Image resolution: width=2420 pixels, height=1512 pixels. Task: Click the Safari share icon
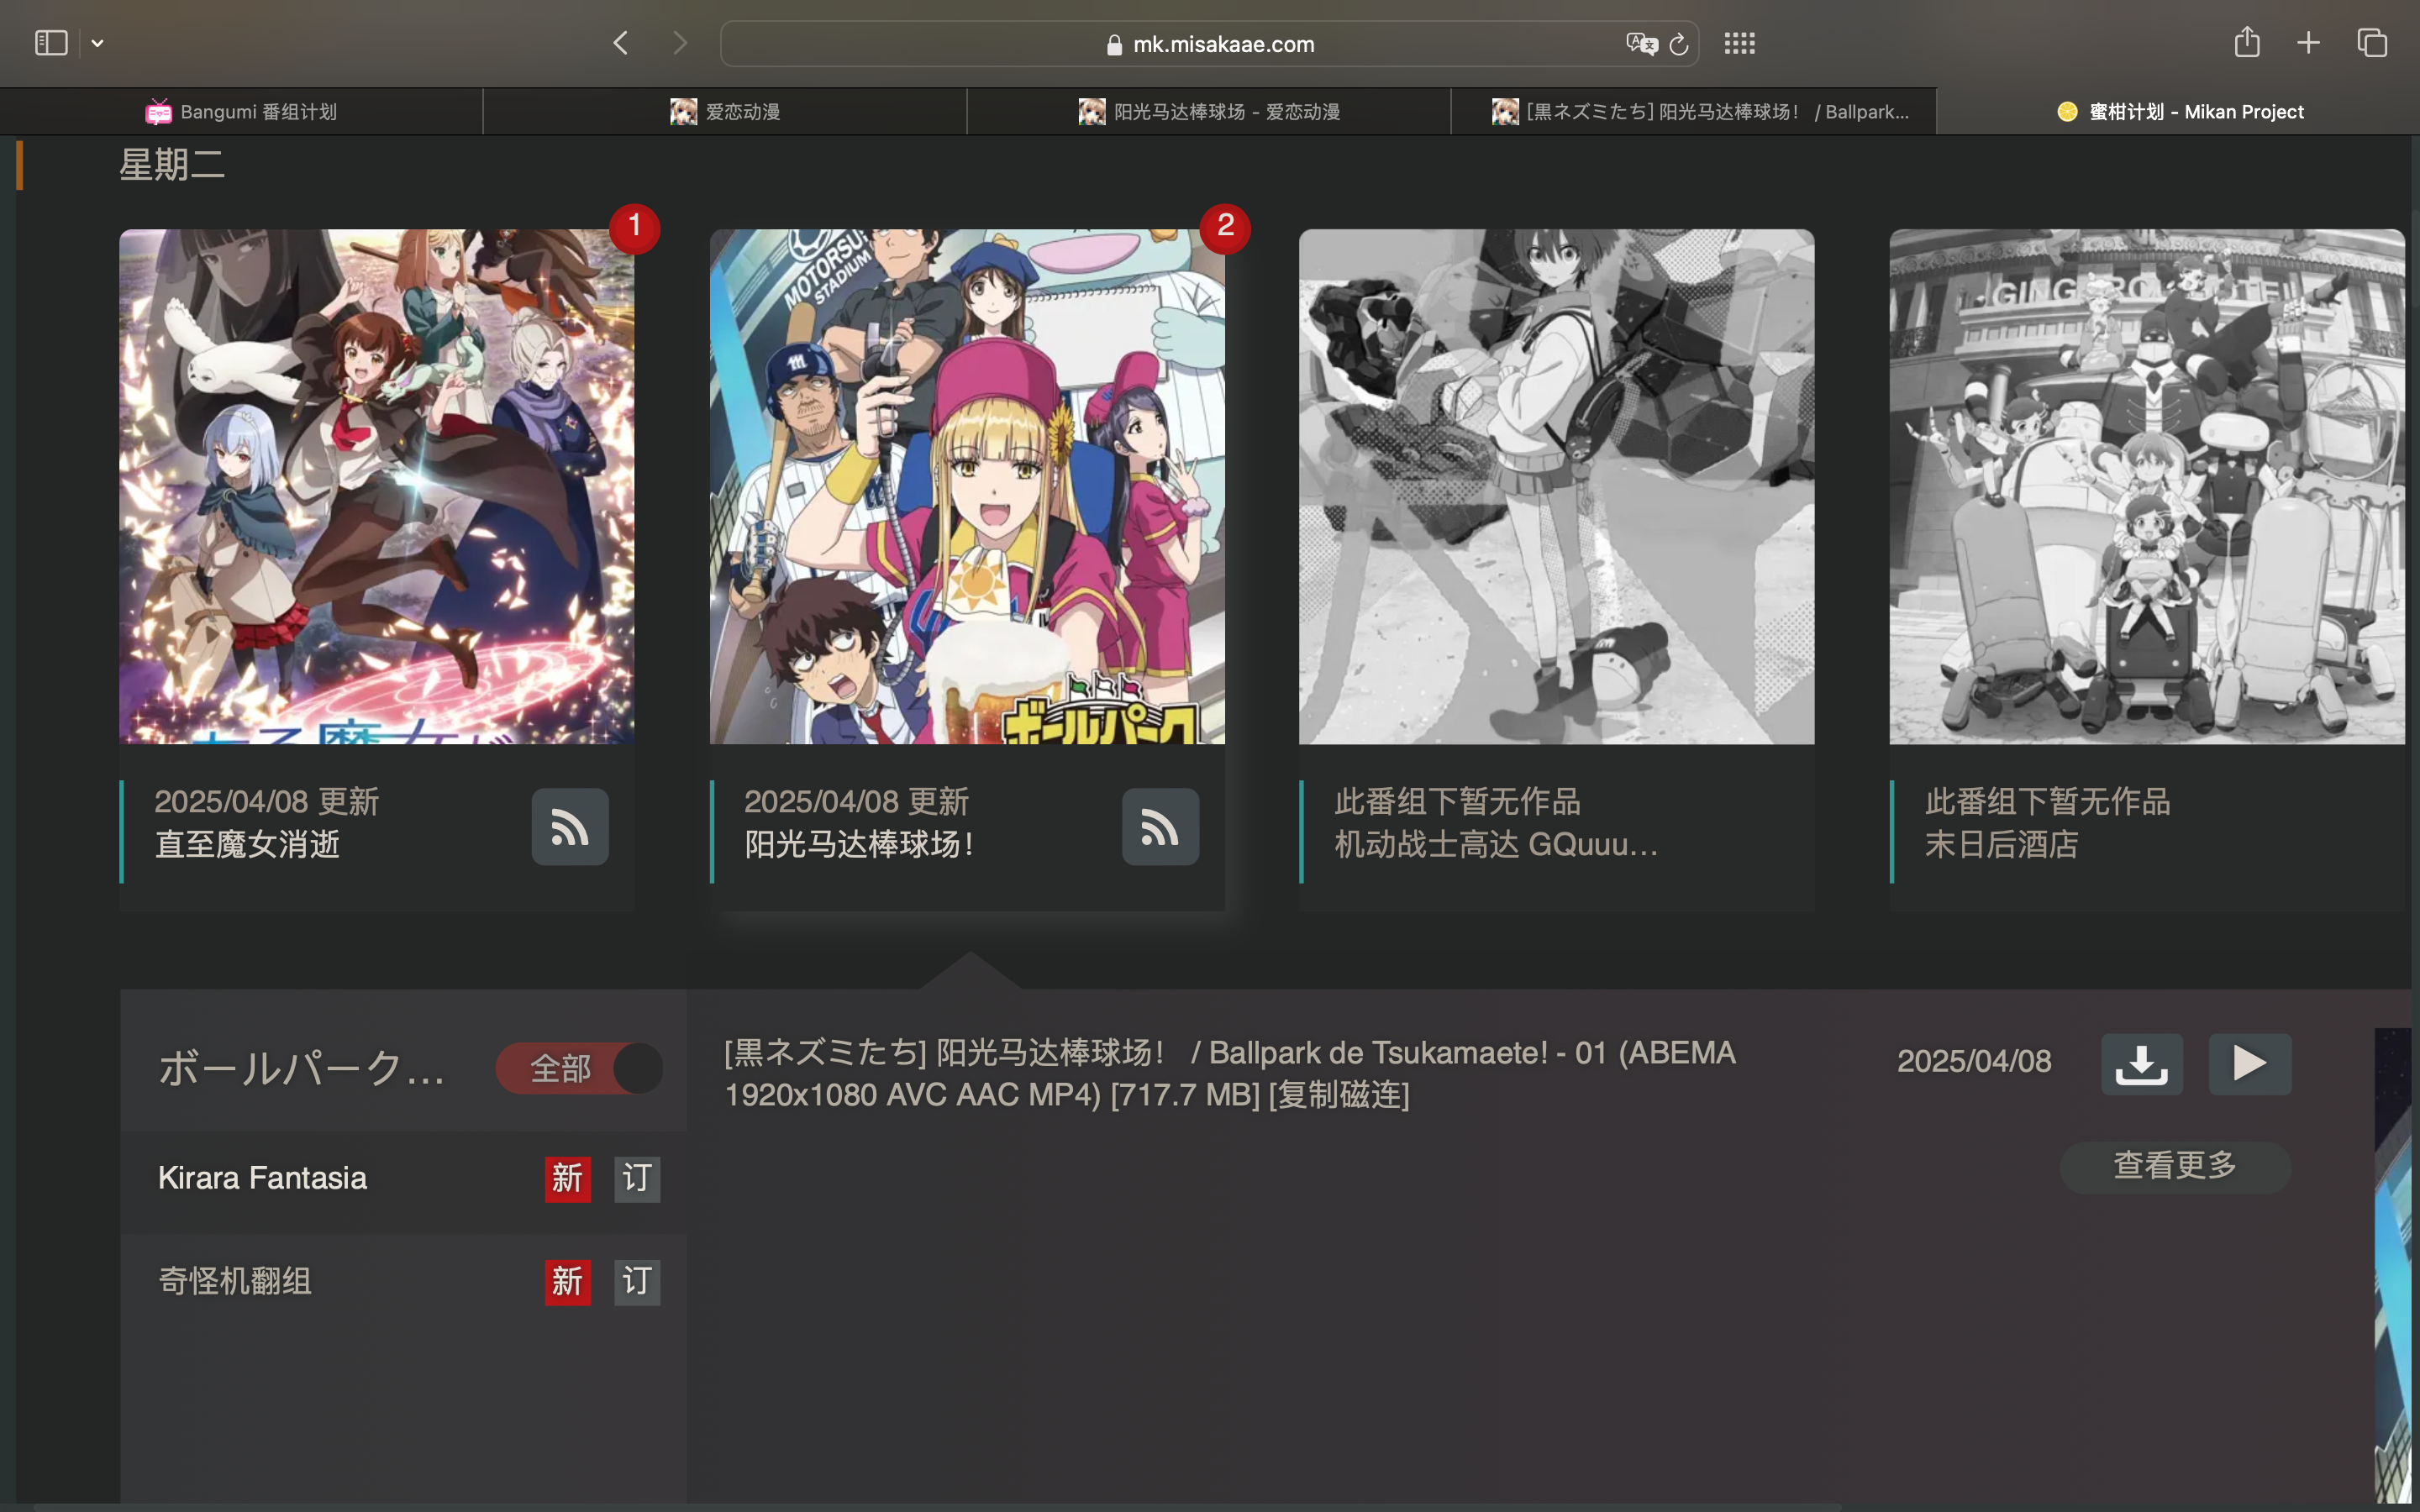point(2246,43)
